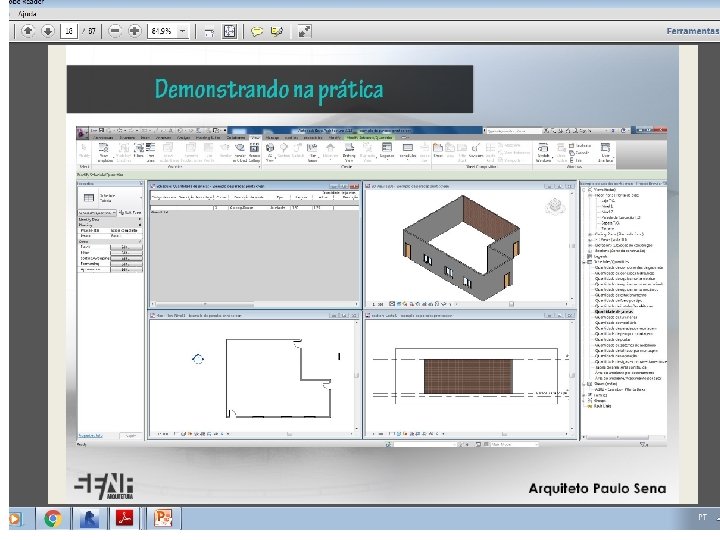Open the Properties help link

tap(90, 435)
